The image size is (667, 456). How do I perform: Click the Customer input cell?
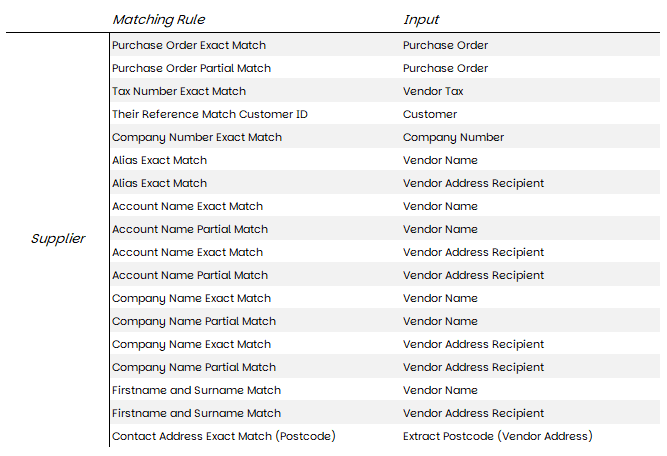(430, 114)
